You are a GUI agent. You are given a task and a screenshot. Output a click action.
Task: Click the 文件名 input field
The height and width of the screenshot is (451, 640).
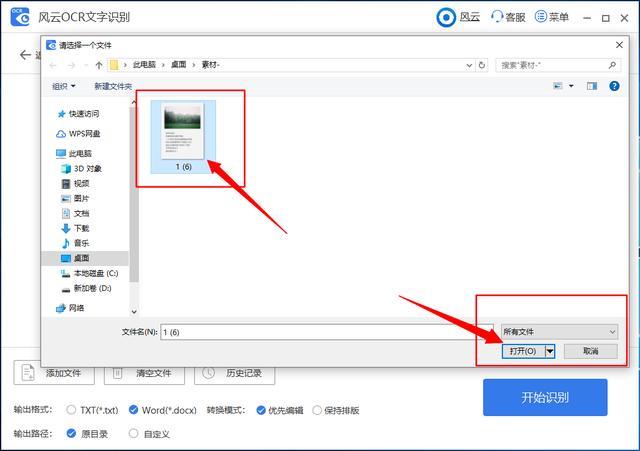tap(327, 332)
